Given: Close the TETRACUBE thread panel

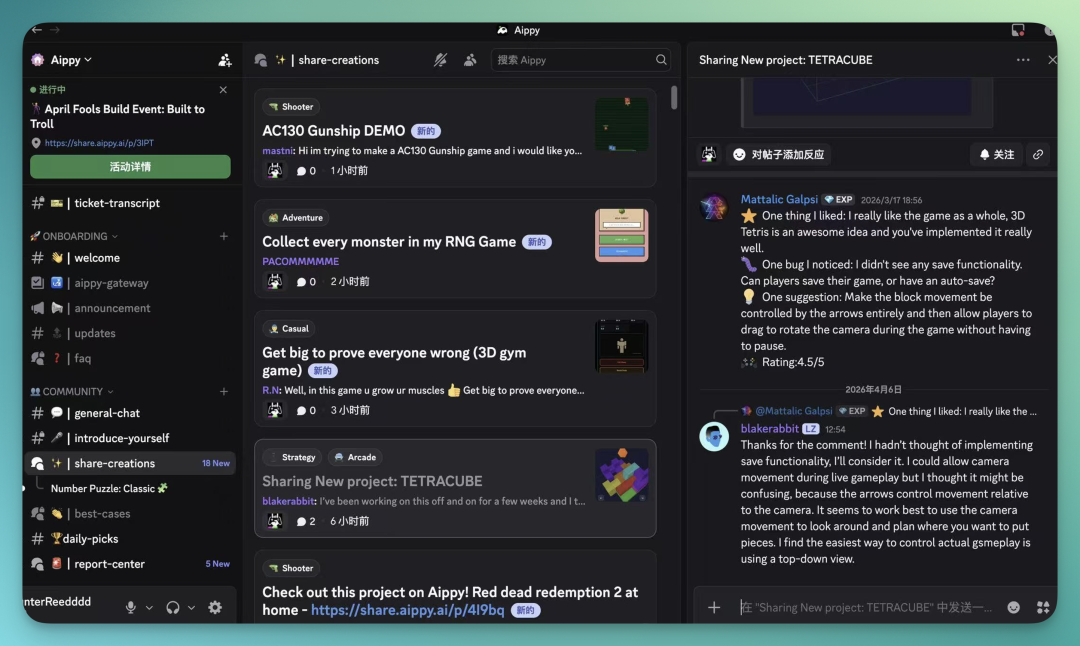Looking at the screenshot, I should pos(1052,60).
